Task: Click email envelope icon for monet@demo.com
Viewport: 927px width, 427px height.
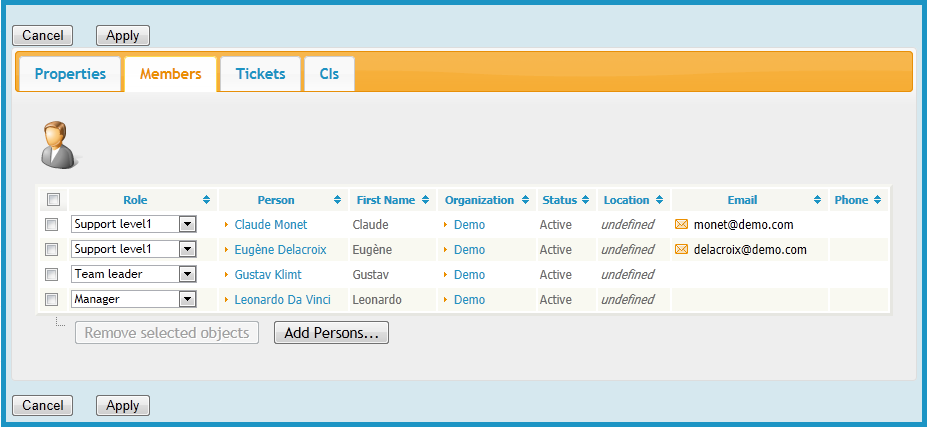Action: 682,225
